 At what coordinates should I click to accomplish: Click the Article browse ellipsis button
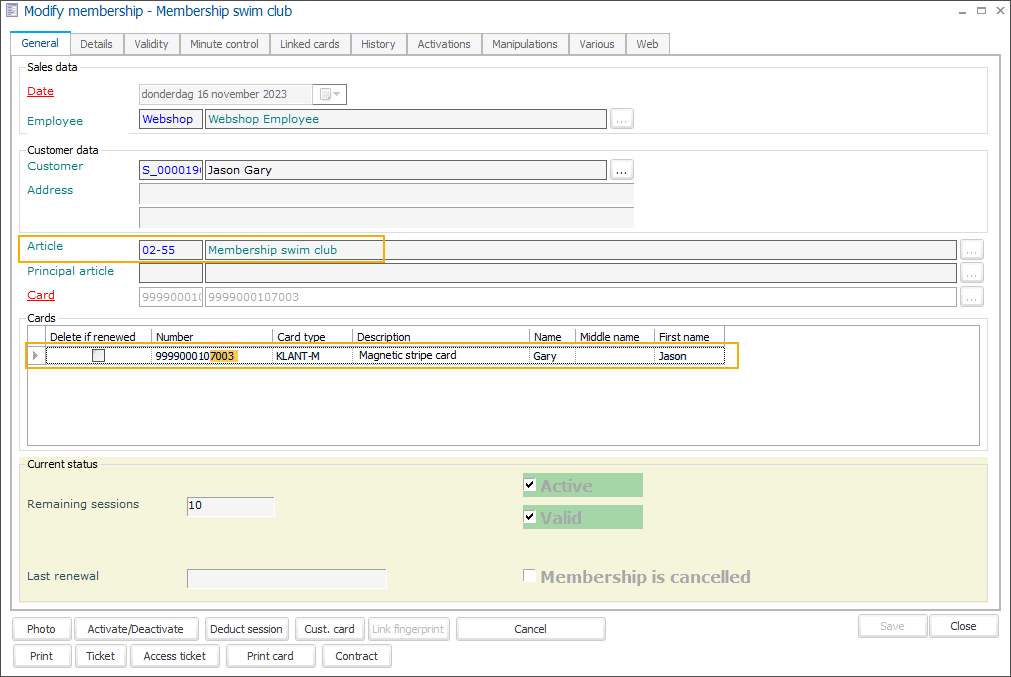click(x=971, y=250)
